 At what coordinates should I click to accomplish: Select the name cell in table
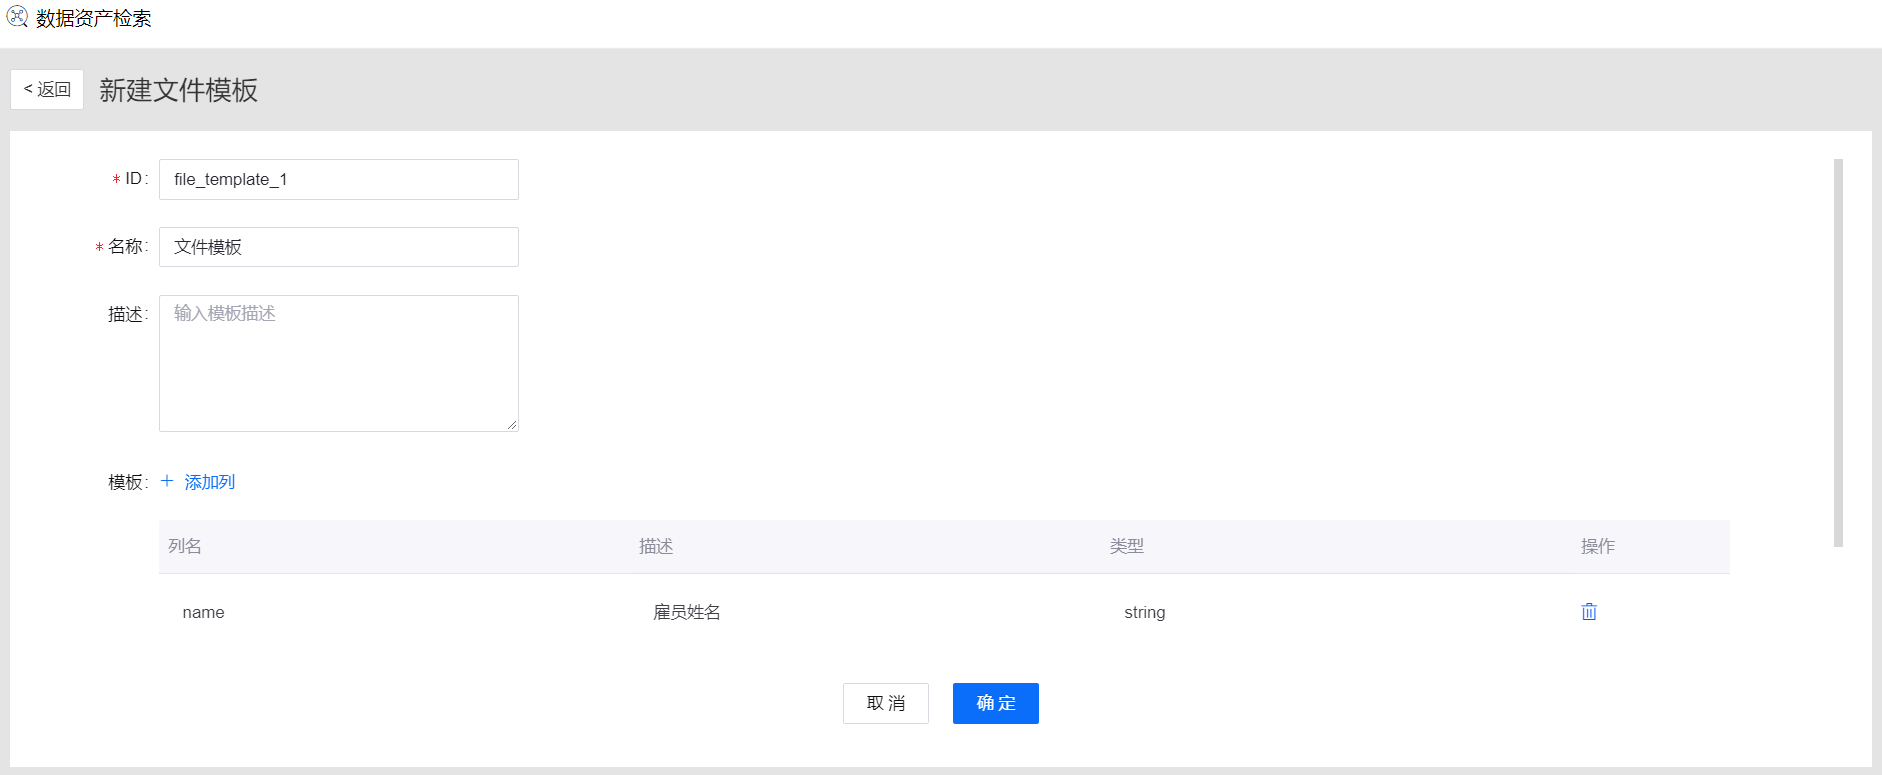[x=203, y=612]
